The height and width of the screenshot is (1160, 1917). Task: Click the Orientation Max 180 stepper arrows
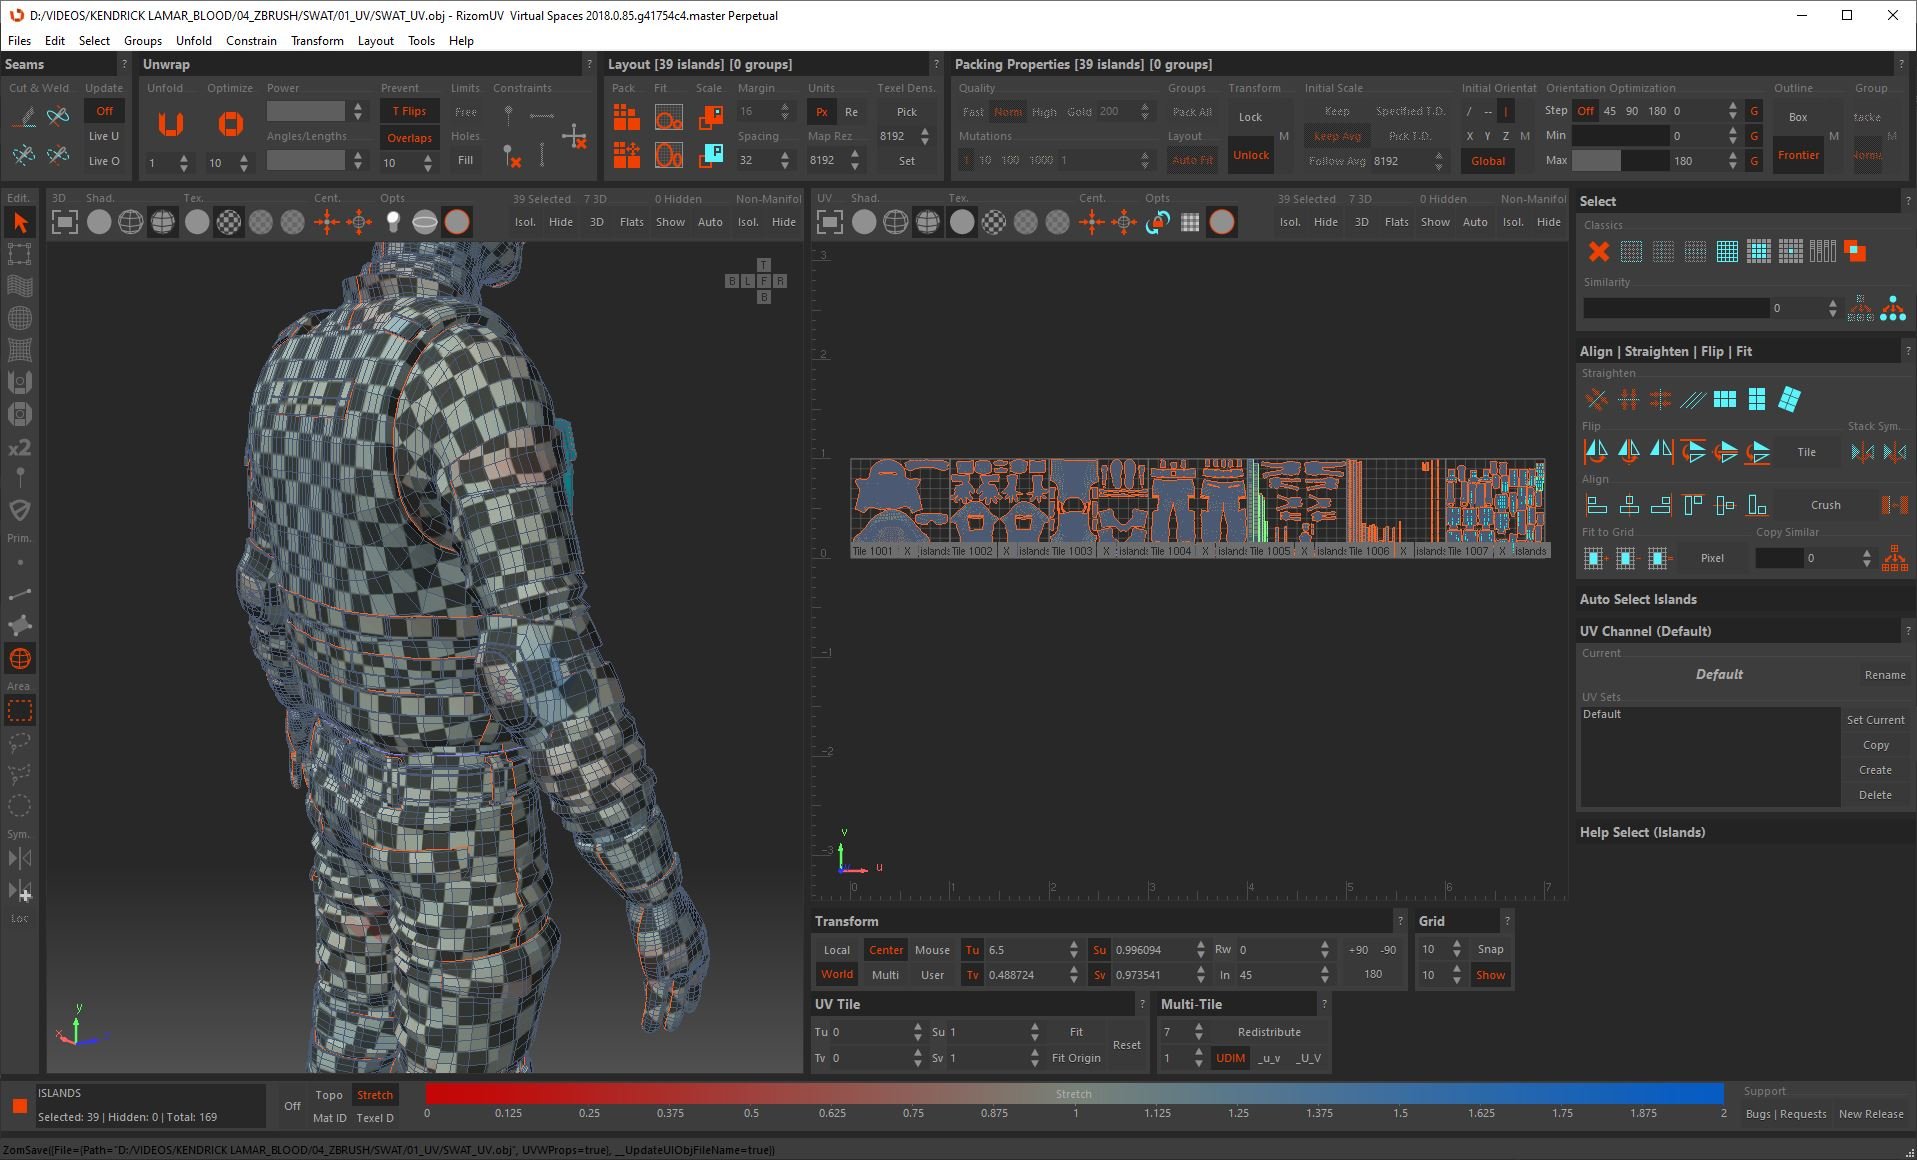1733,160
